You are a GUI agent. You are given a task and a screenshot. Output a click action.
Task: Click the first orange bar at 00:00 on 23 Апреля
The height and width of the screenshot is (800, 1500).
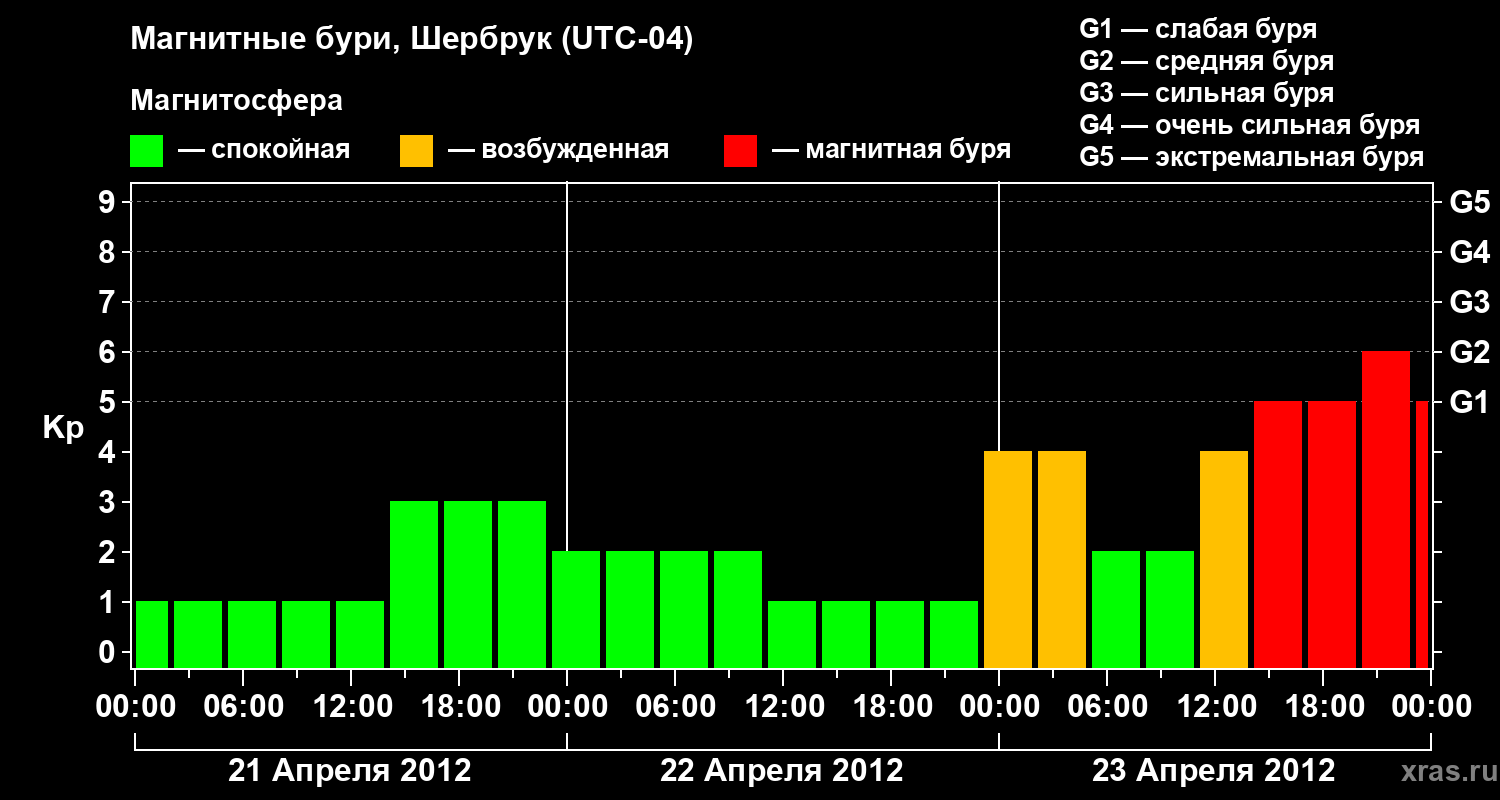click(x=1008, y=560)
